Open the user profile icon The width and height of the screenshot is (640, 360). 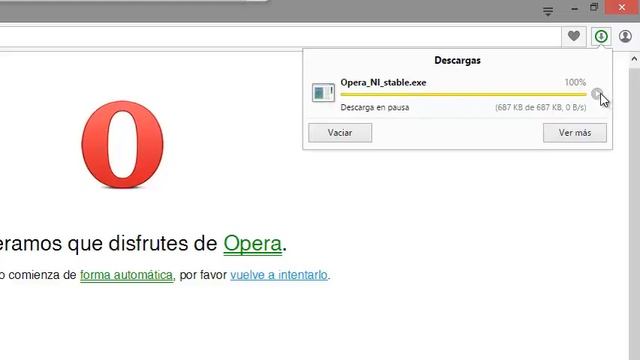pos(625,36)
